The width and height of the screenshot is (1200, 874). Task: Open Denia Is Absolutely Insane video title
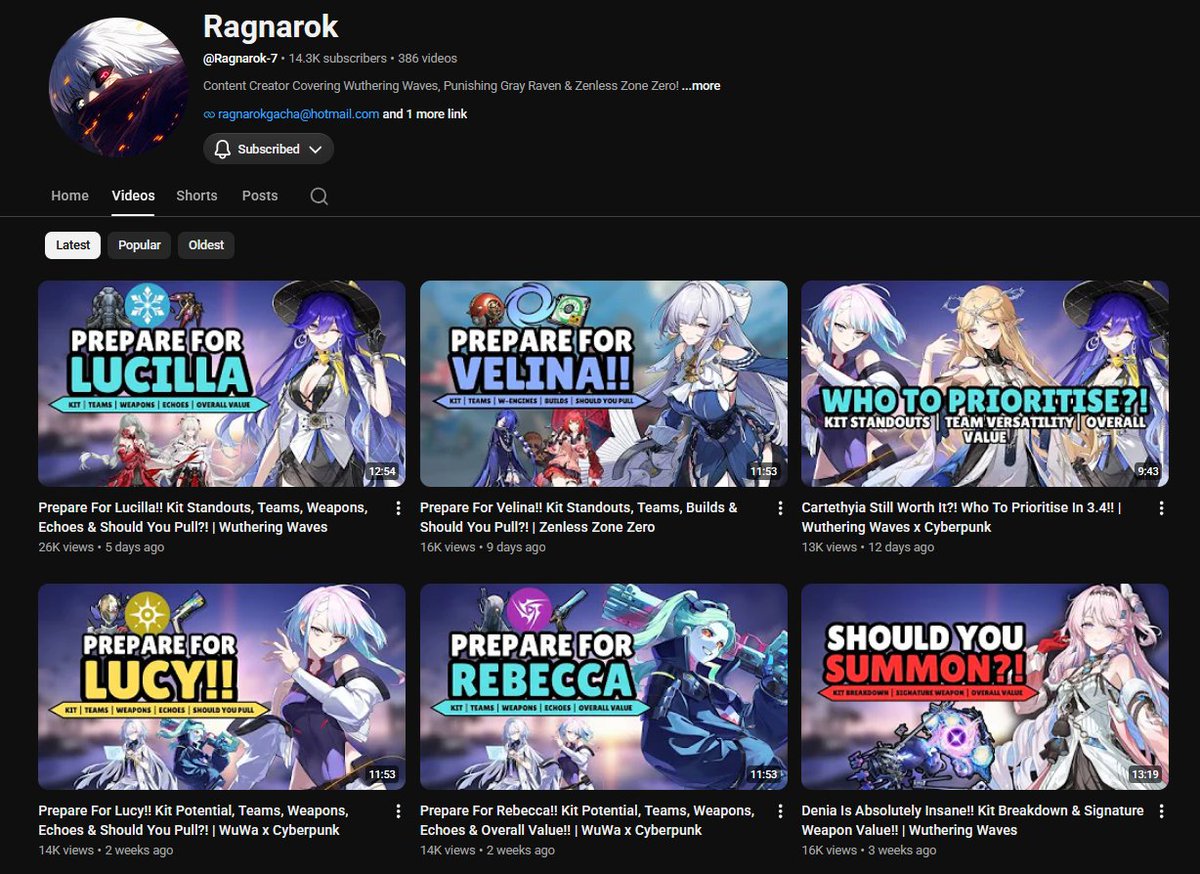coord(972,820)
